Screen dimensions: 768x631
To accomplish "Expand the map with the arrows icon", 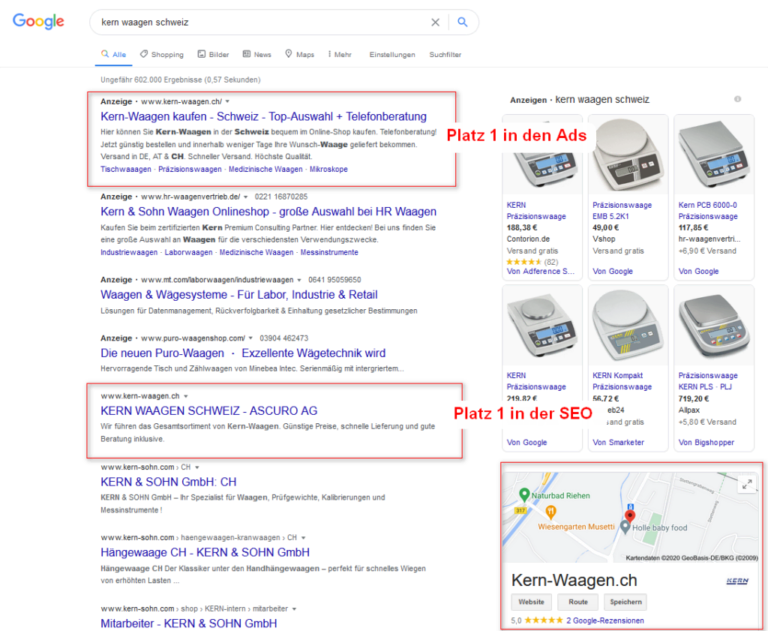I will (x=747, y=485).
